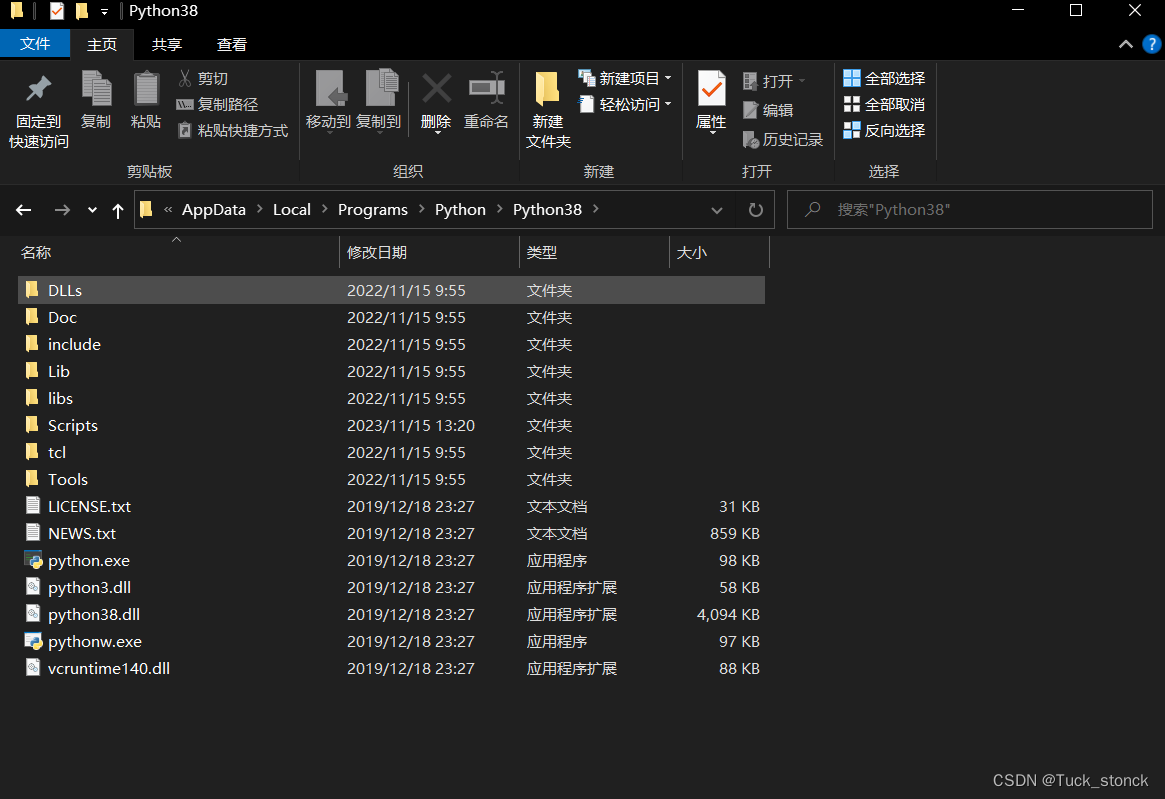Open Quick Access toolbar customize arrow
The image size is (1165, 799).
(105, 12)
